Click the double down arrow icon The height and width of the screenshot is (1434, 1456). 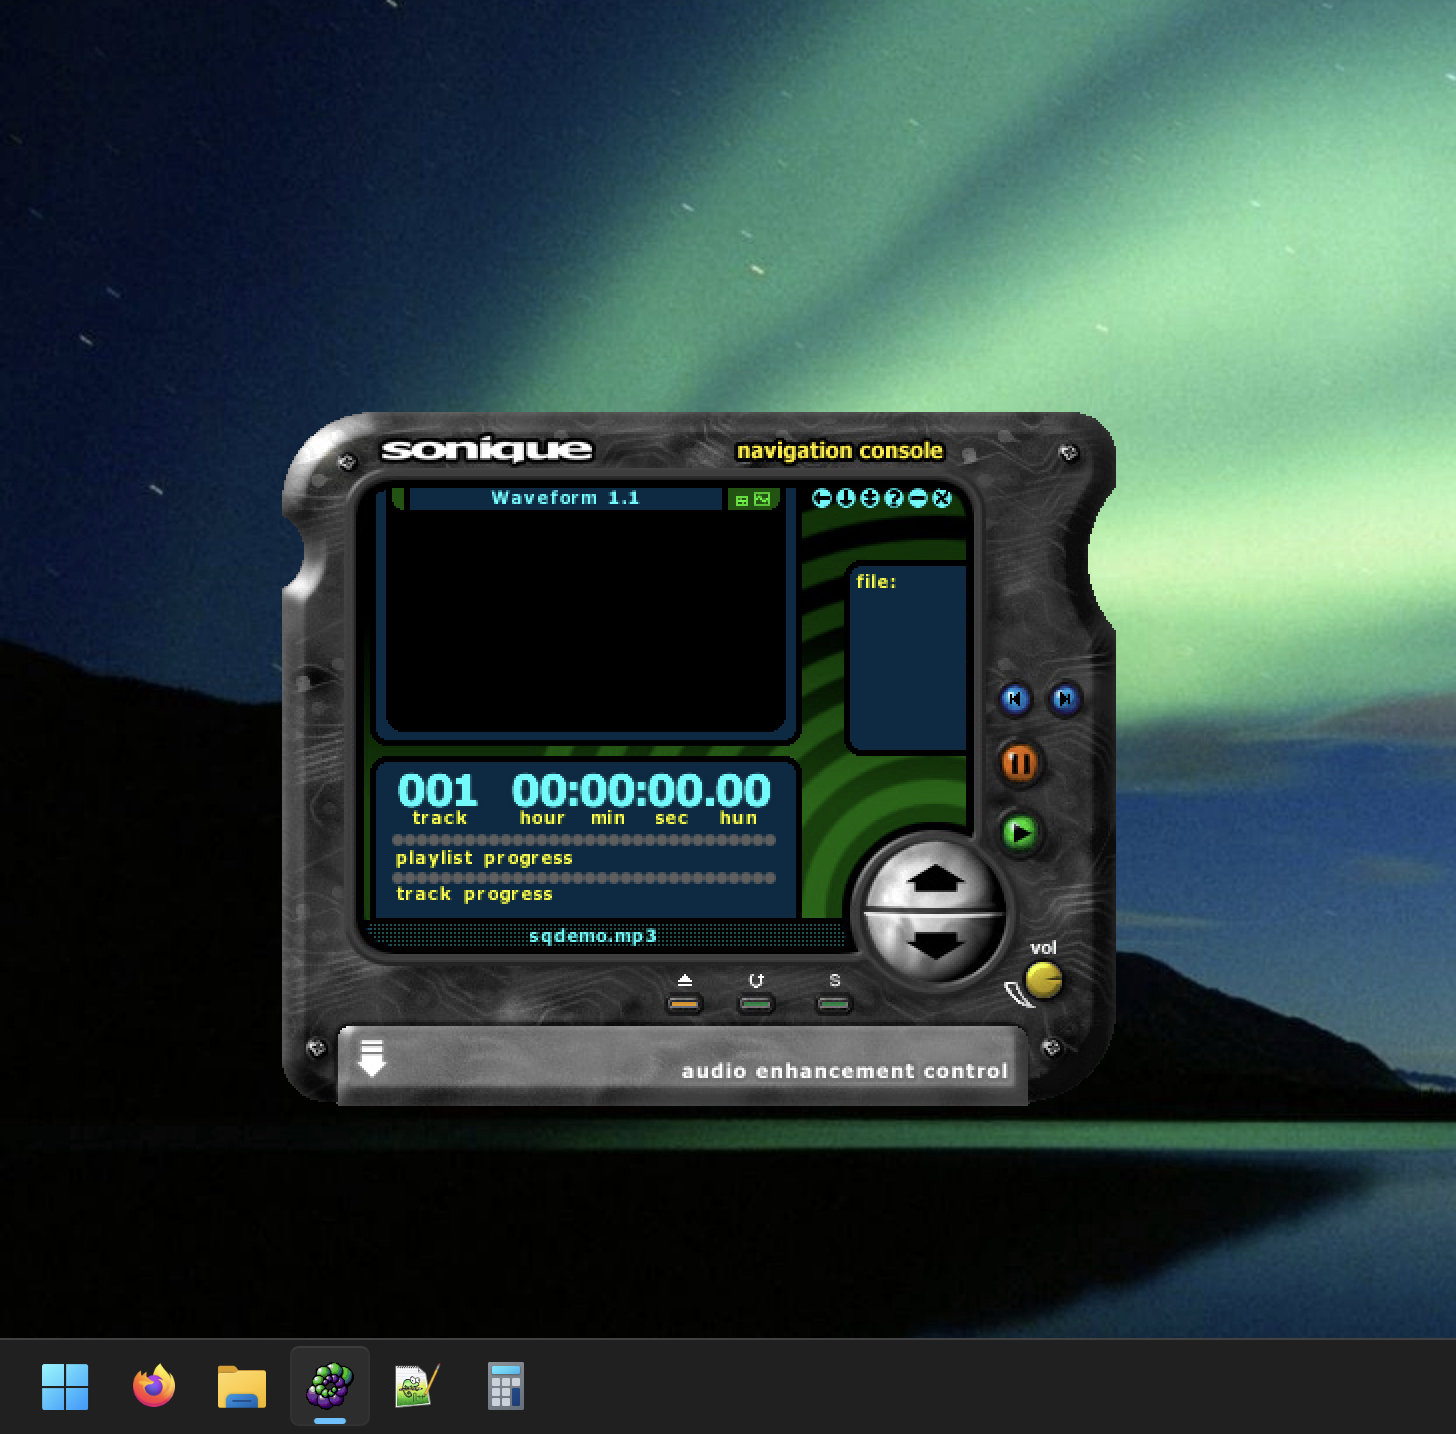click(x=870, y=498)
